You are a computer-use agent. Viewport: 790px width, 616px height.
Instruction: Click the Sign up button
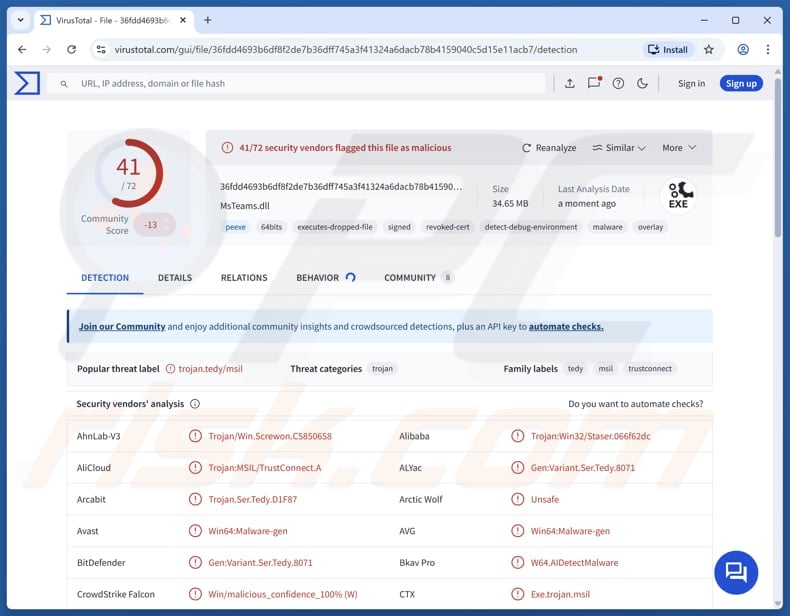741,84
